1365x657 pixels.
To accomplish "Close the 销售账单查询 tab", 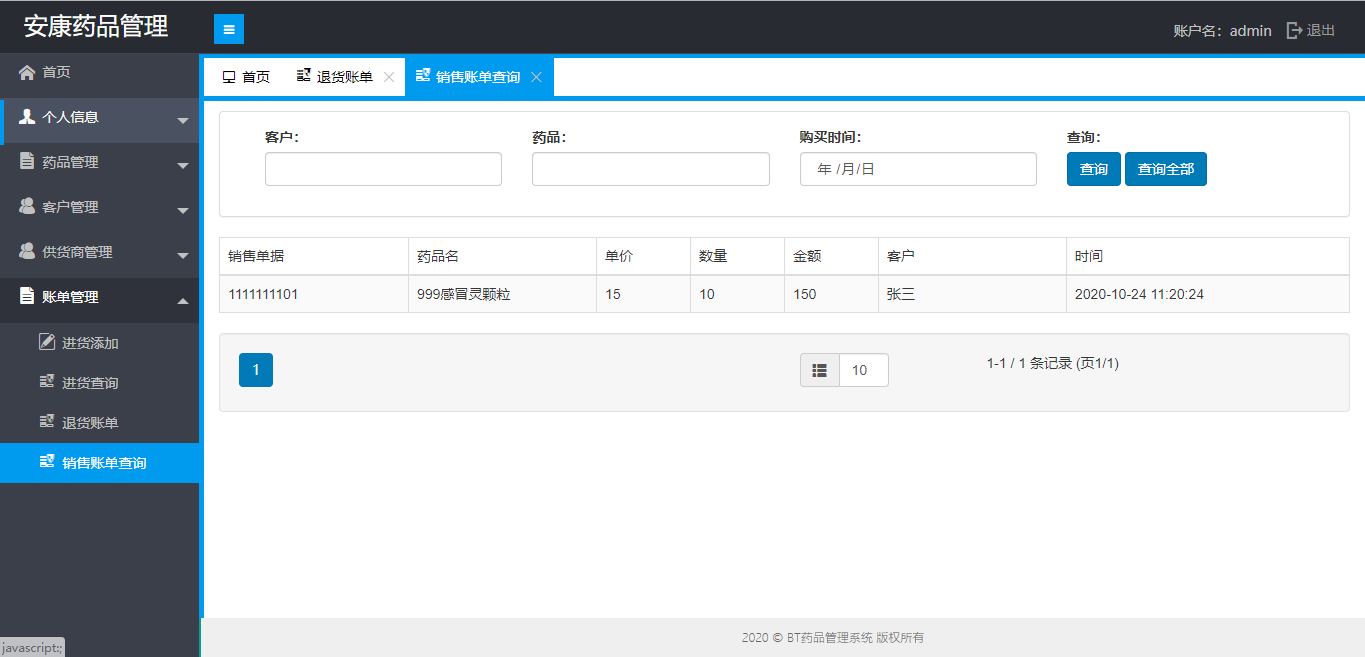I will coord(536,77).
